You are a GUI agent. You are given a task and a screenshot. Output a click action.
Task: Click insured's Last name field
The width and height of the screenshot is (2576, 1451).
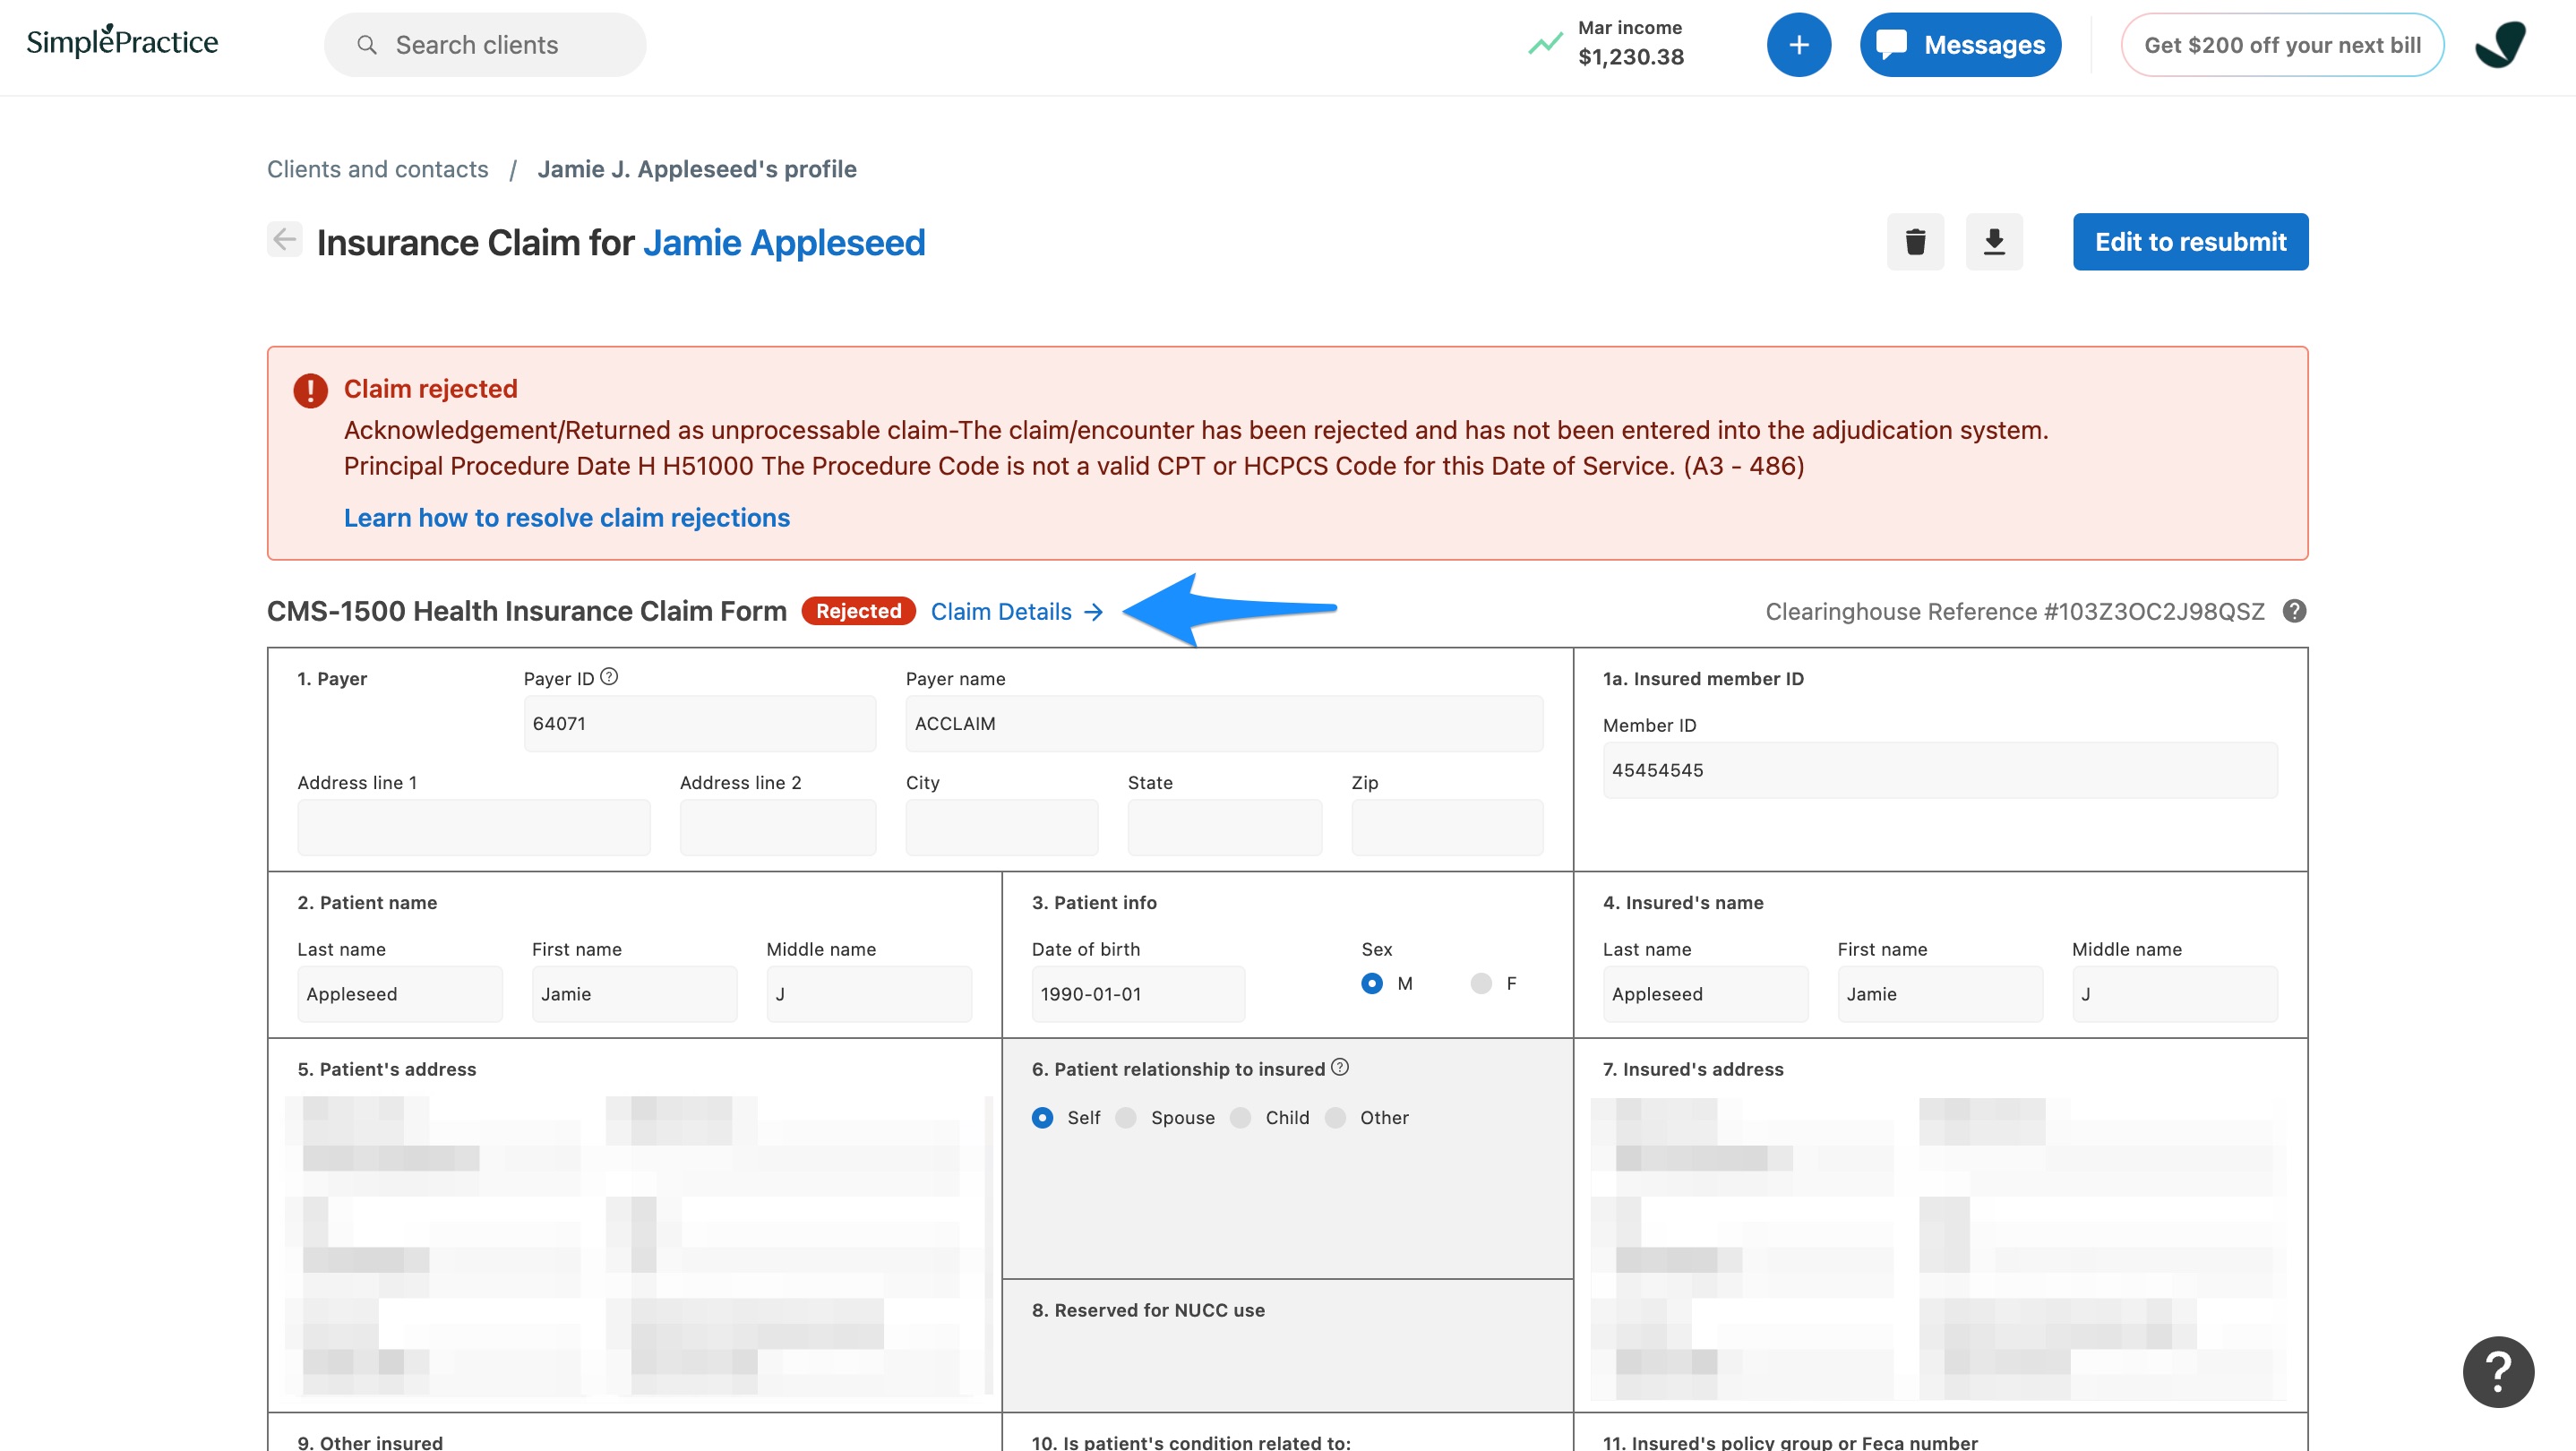(1706, 994)
